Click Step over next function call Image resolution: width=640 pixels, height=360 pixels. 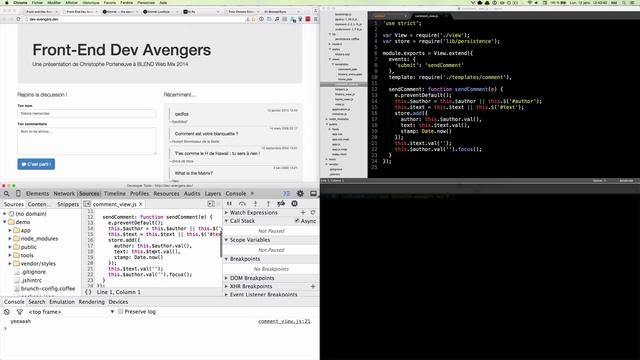pyautogui.click(x=242, y=204)
